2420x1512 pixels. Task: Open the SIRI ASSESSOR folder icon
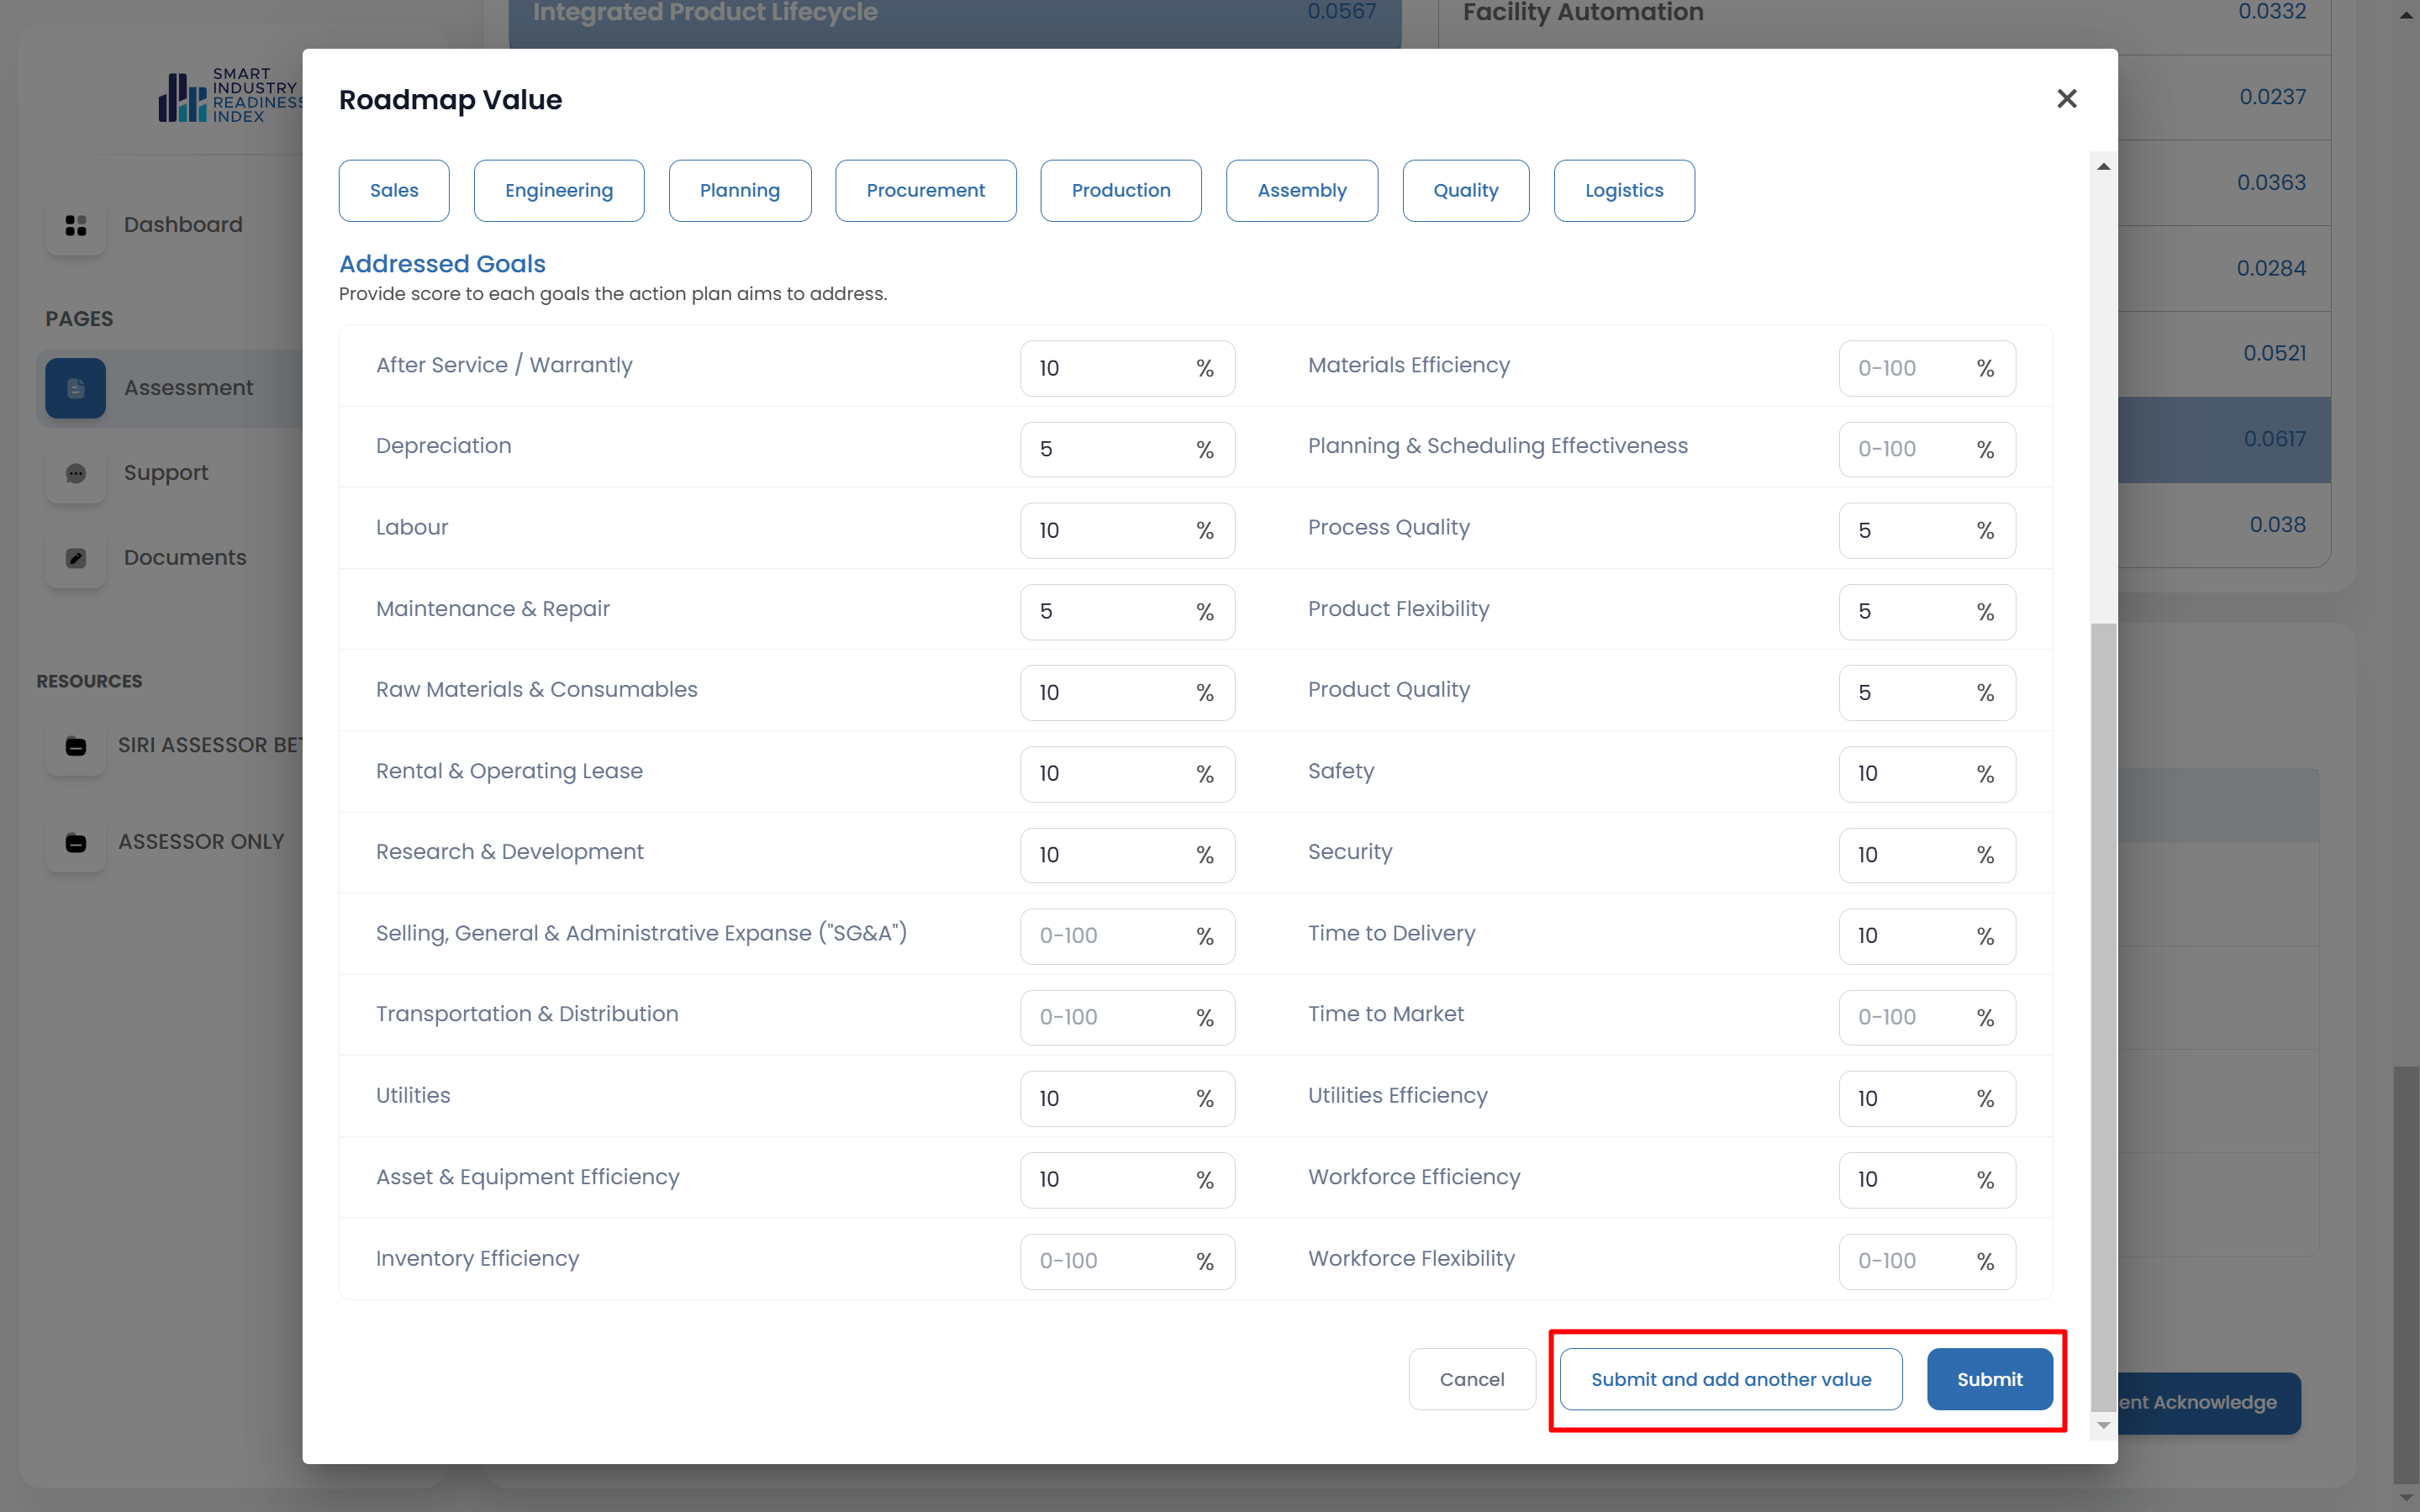pyautogui.click(x=76, y=746)
